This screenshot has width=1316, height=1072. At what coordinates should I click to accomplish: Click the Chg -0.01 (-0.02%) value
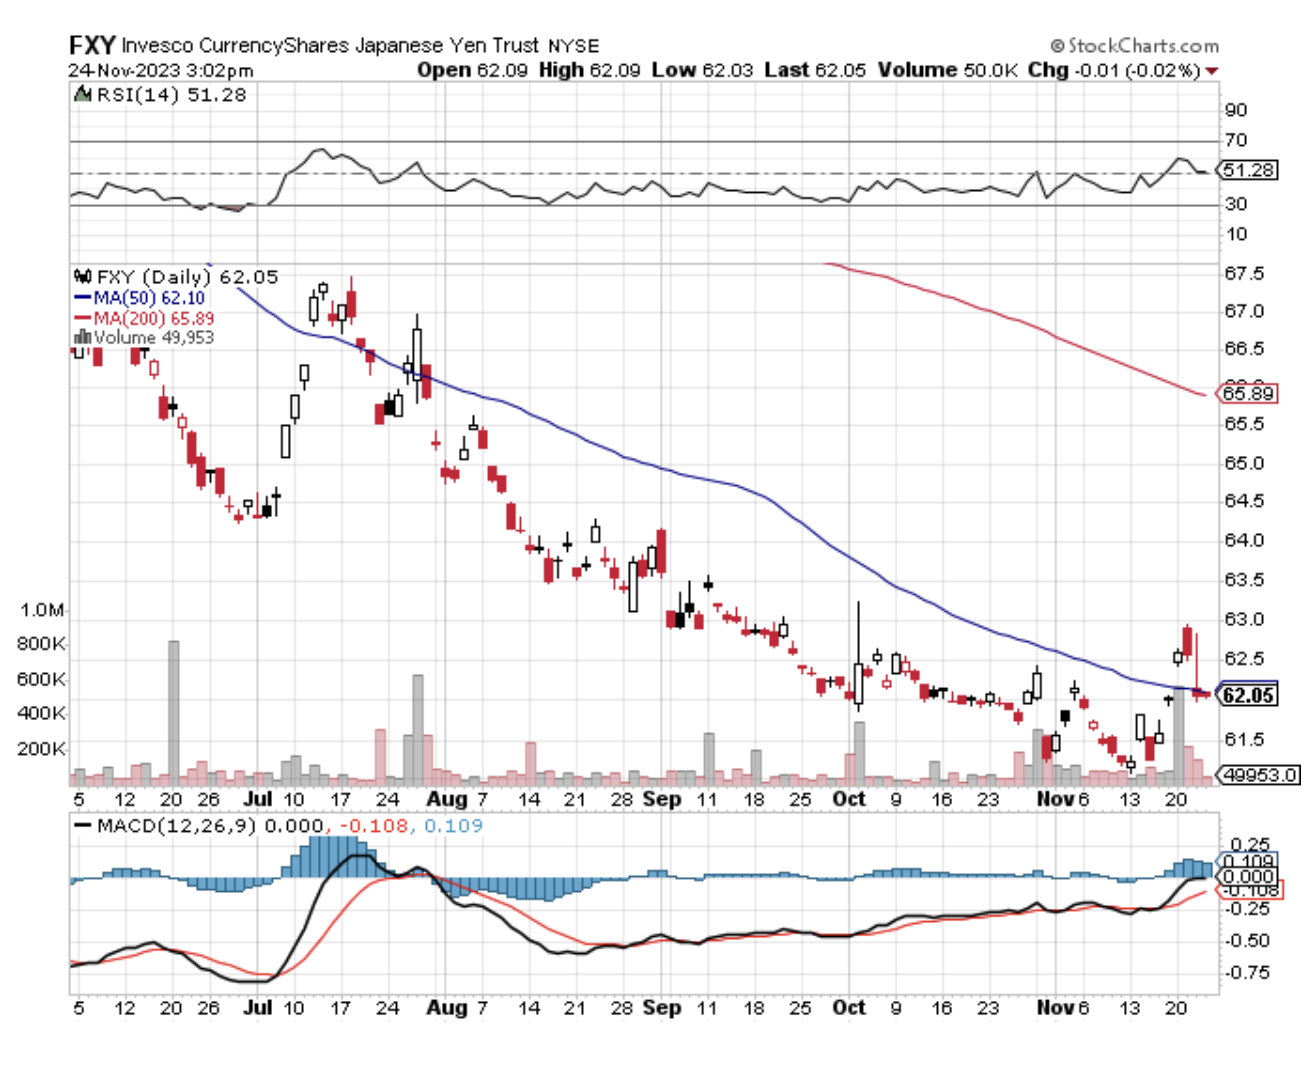coord(1114,70)
